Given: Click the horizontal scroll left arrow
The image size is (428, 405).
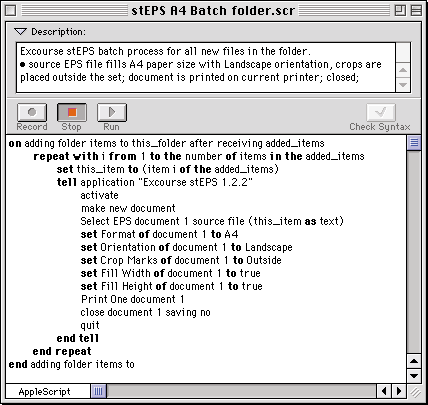Looking at the screenshot, I should (x=384, y=391).
